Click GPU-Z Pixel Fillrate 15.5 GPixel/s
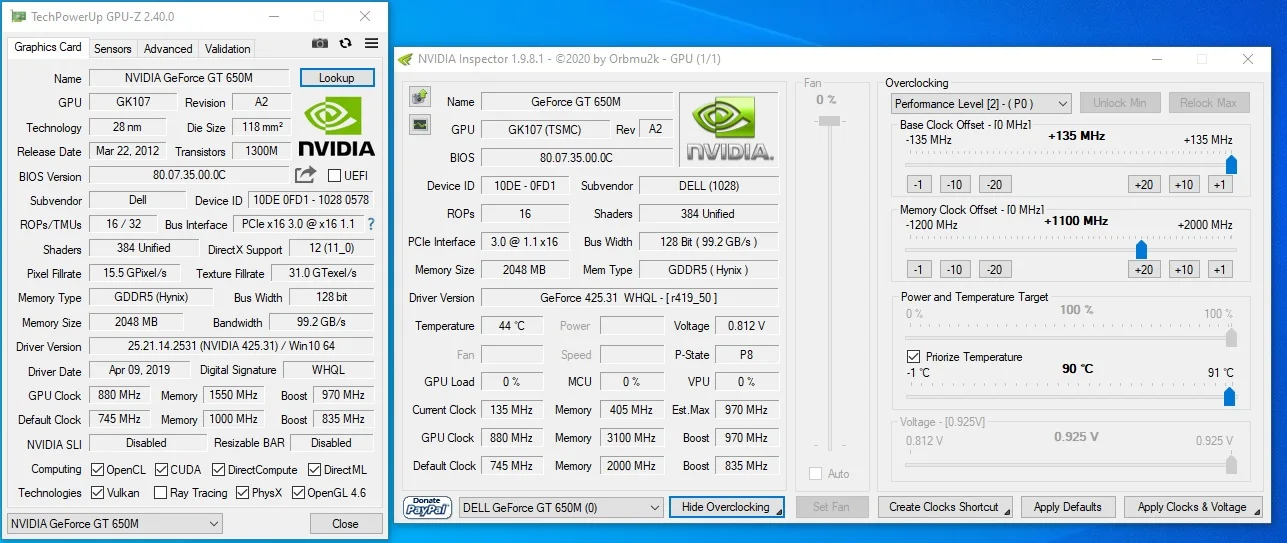Image resolution: width=1287 pixels, height=543 pixels. click(x=135, y=273)
